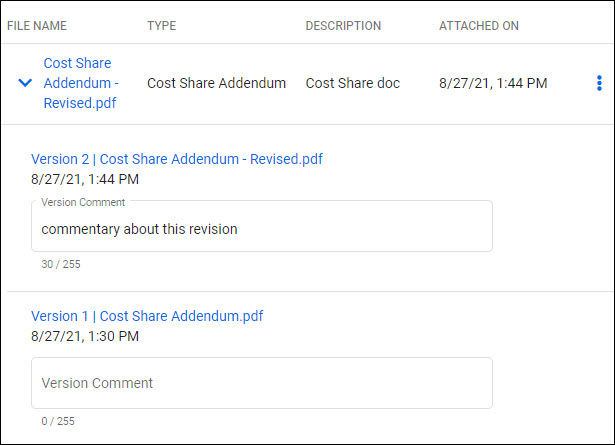The width and height of the screenshot is (615, 445).
Task: Select the 'Cost Share Addendum' type cell
Action: coord(217,83)
